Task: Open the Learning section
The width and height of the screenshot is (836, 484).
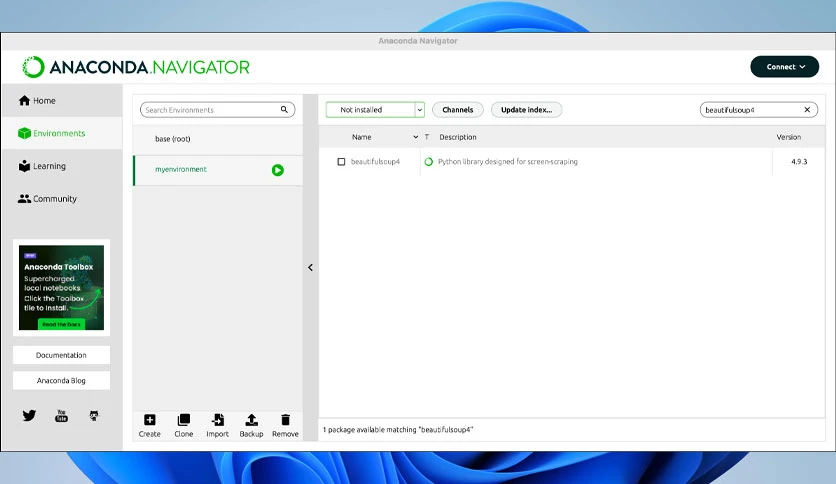Action: (61, 166)
